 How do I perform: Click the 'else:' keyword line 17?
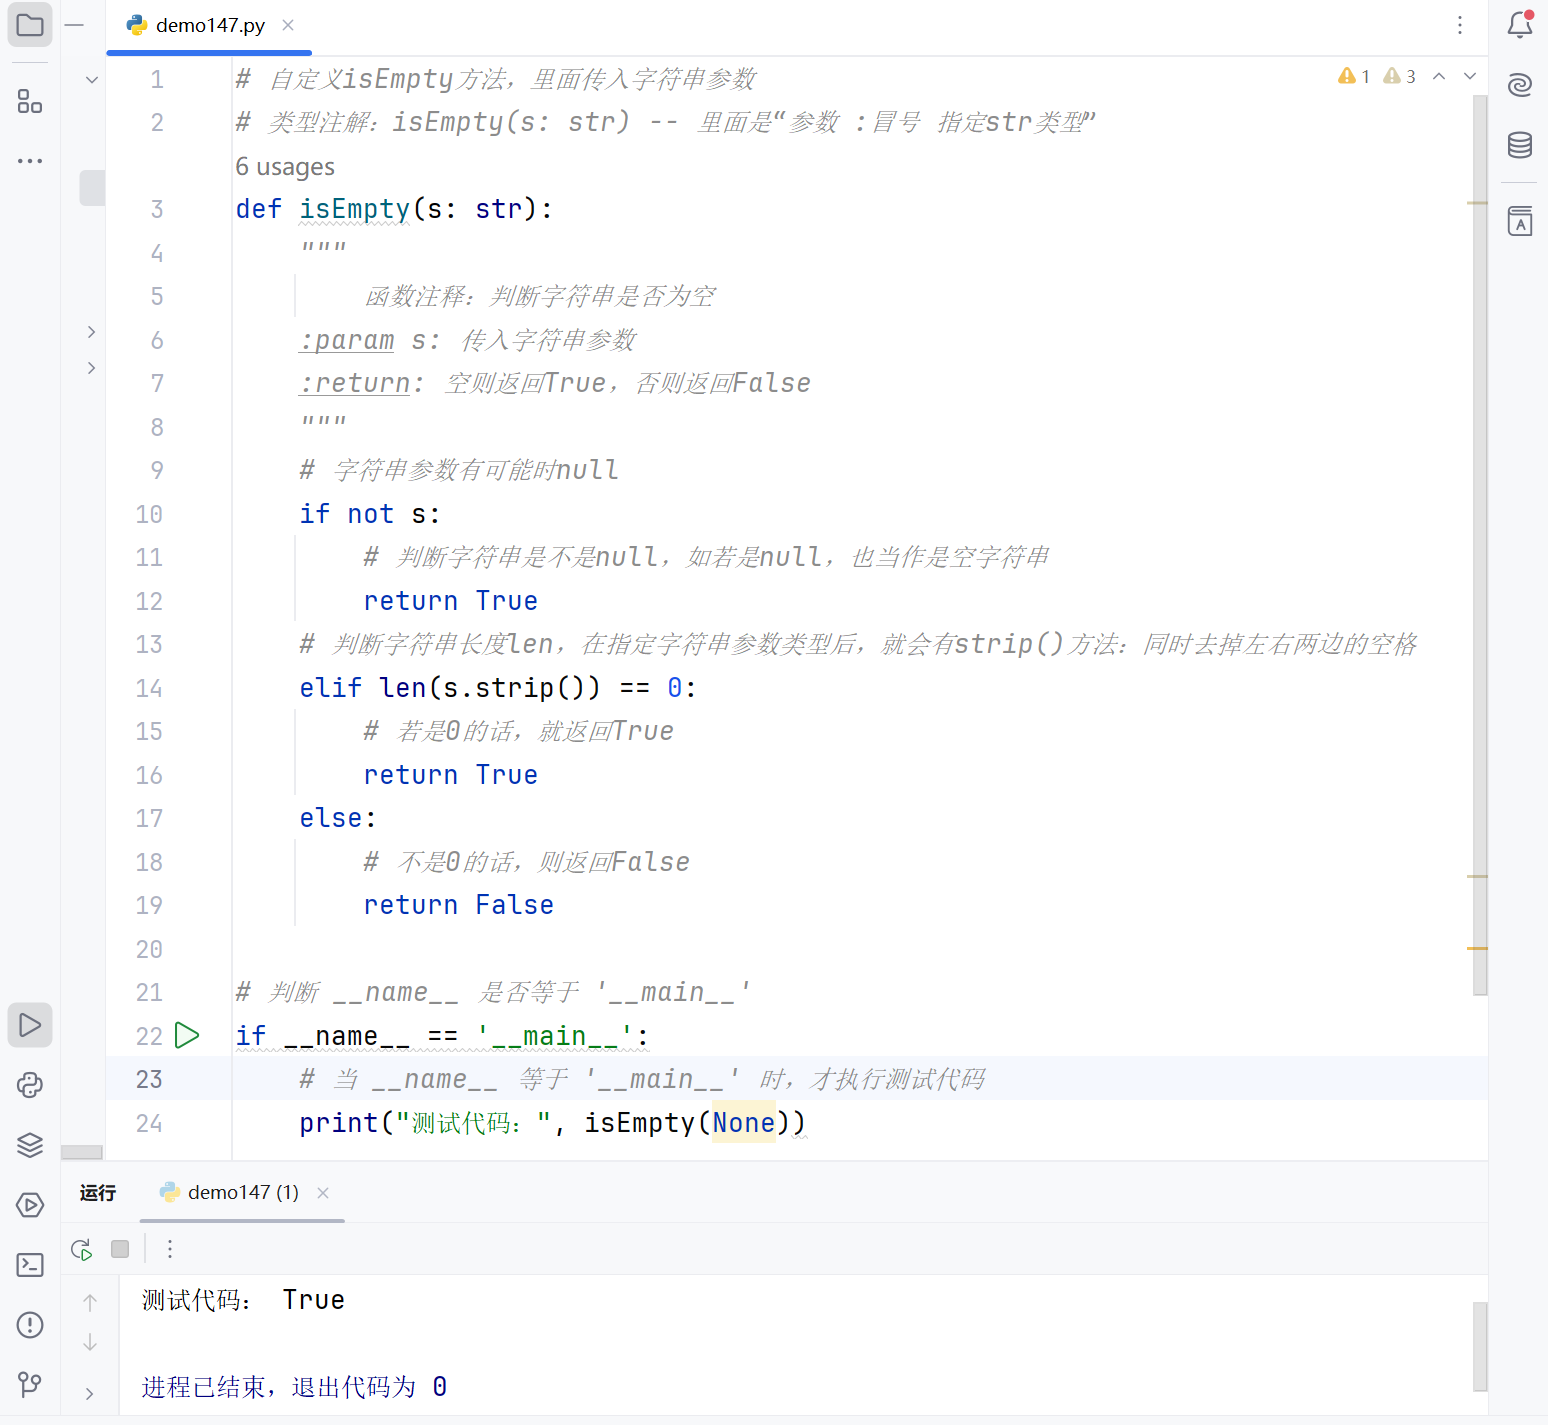click(x=338, y=818)
